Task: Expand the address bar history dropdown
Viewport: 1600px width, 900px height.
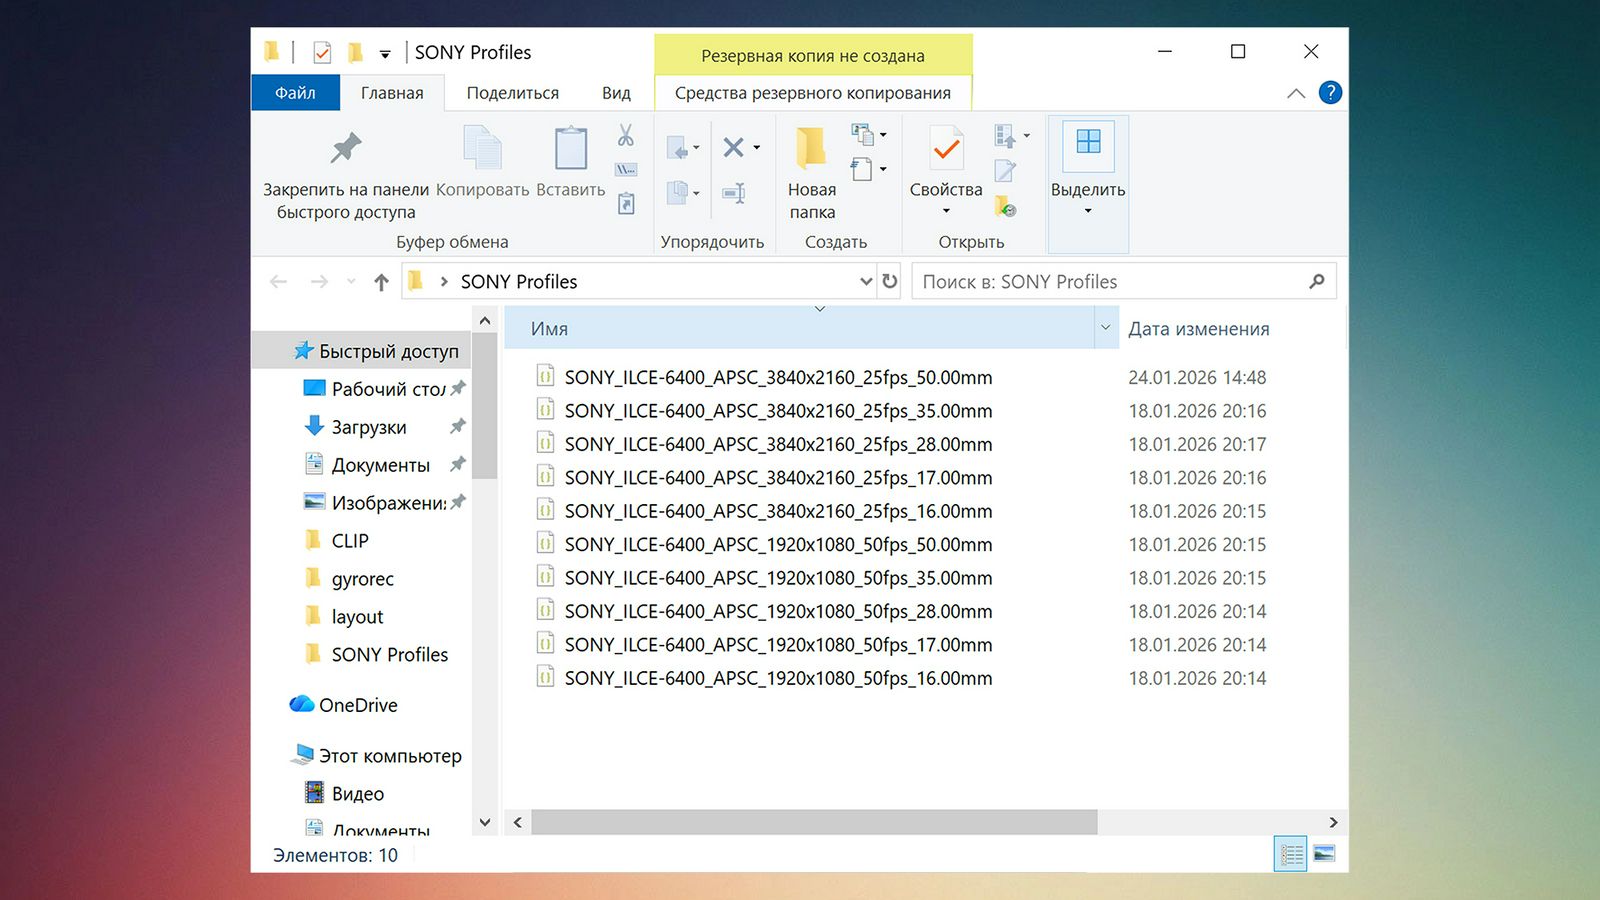Action: [866, 282]
